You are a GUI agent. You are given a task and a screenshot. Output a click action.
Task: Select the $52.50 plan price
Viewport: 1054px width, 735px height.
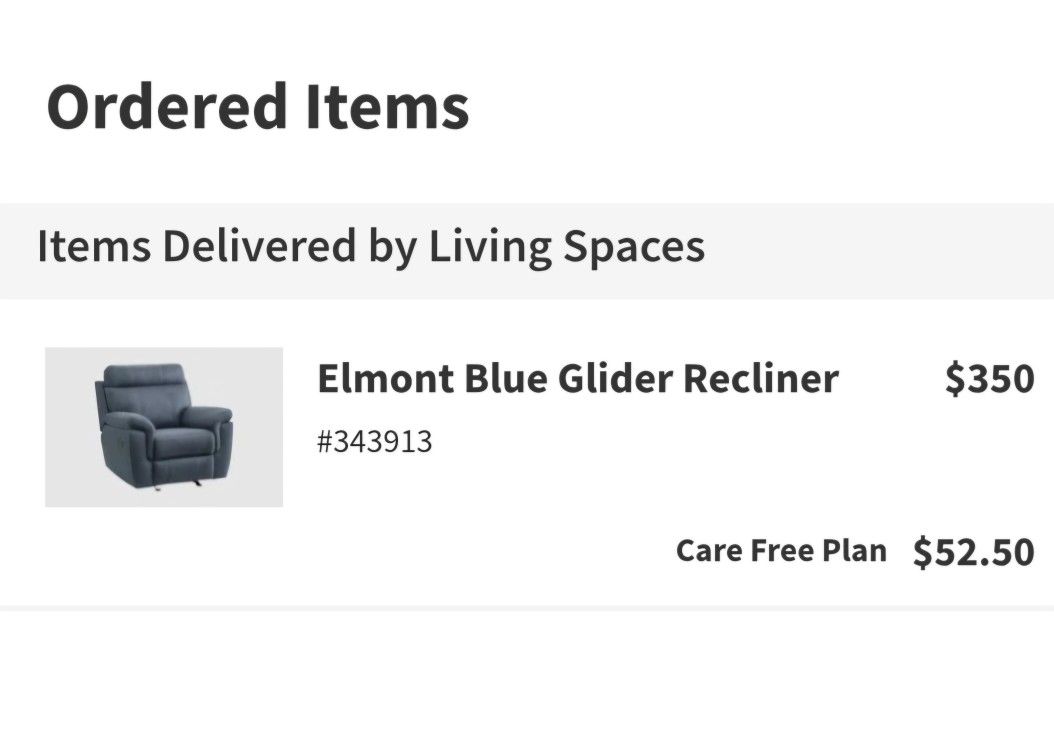pyautogui.click(x=973, y=552)
